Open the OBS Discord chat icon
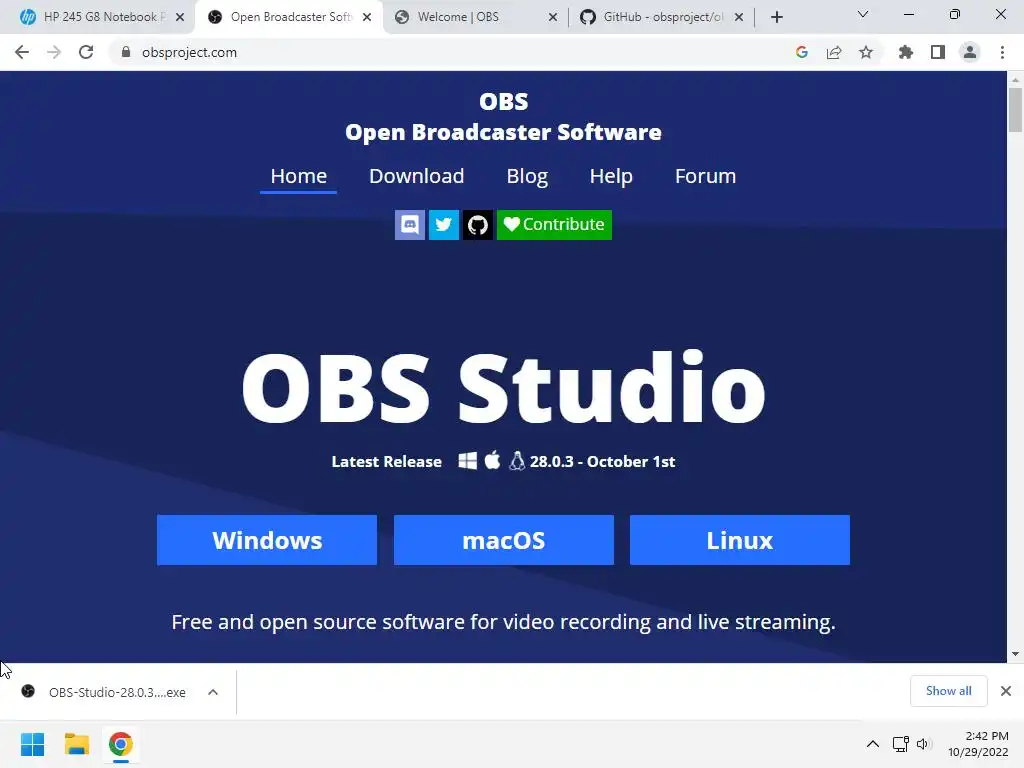 coord(409,225)
